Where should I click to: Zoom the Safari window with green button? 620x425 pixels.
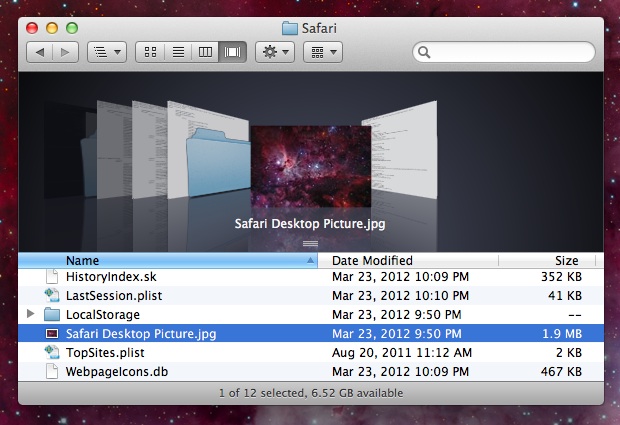[72, 28]
